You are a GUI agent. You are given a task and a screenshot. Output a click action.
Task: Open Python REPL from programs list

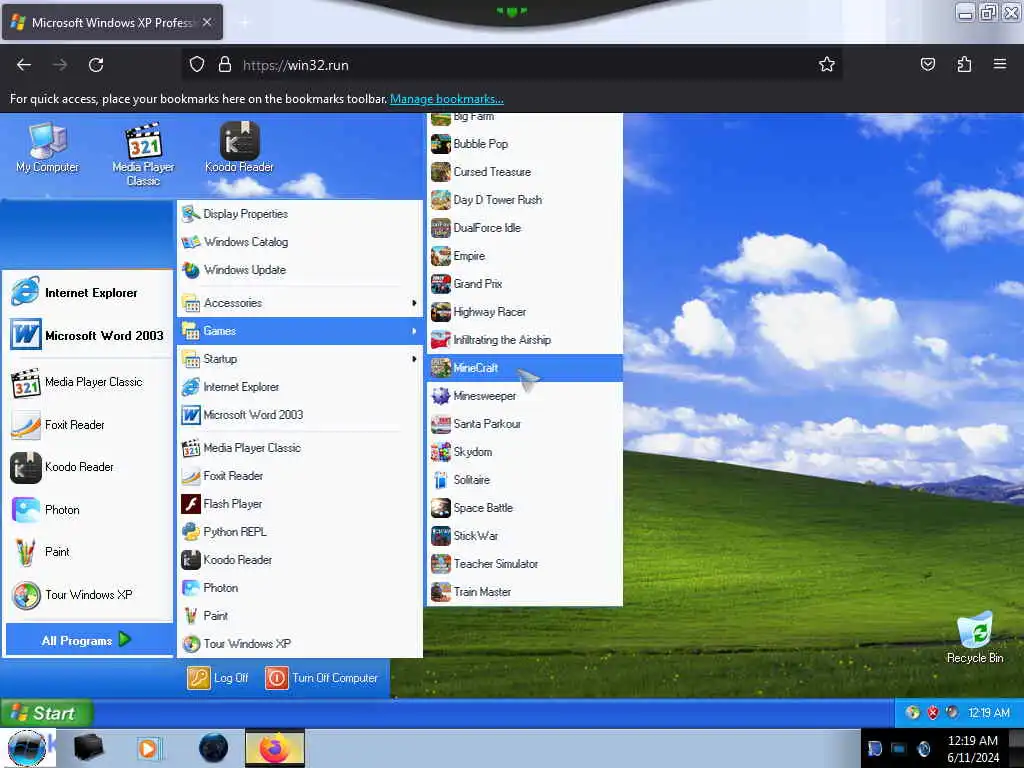[x=300, y=532]
